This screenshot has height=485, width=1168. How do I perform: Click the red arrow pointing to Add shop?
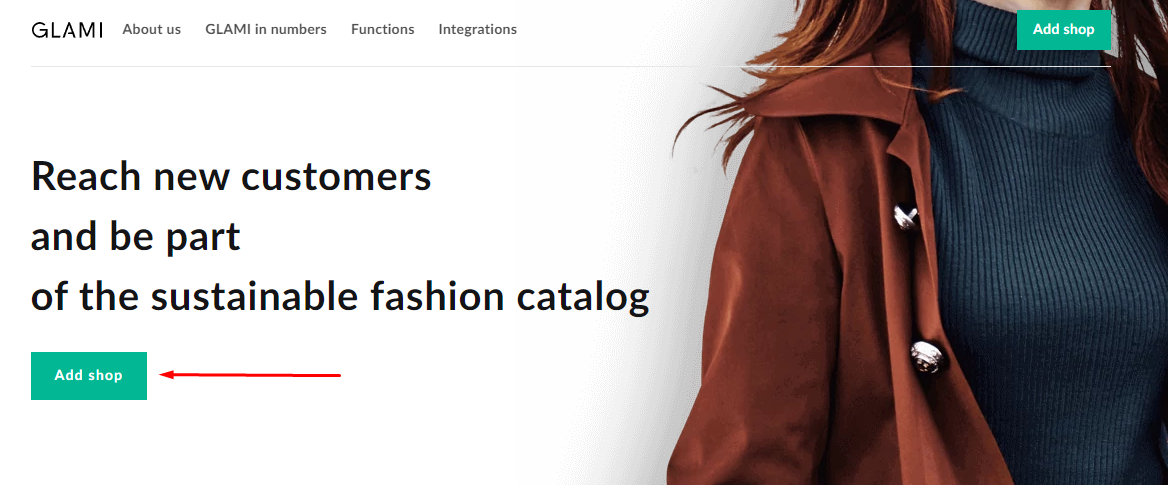(250, 375)
